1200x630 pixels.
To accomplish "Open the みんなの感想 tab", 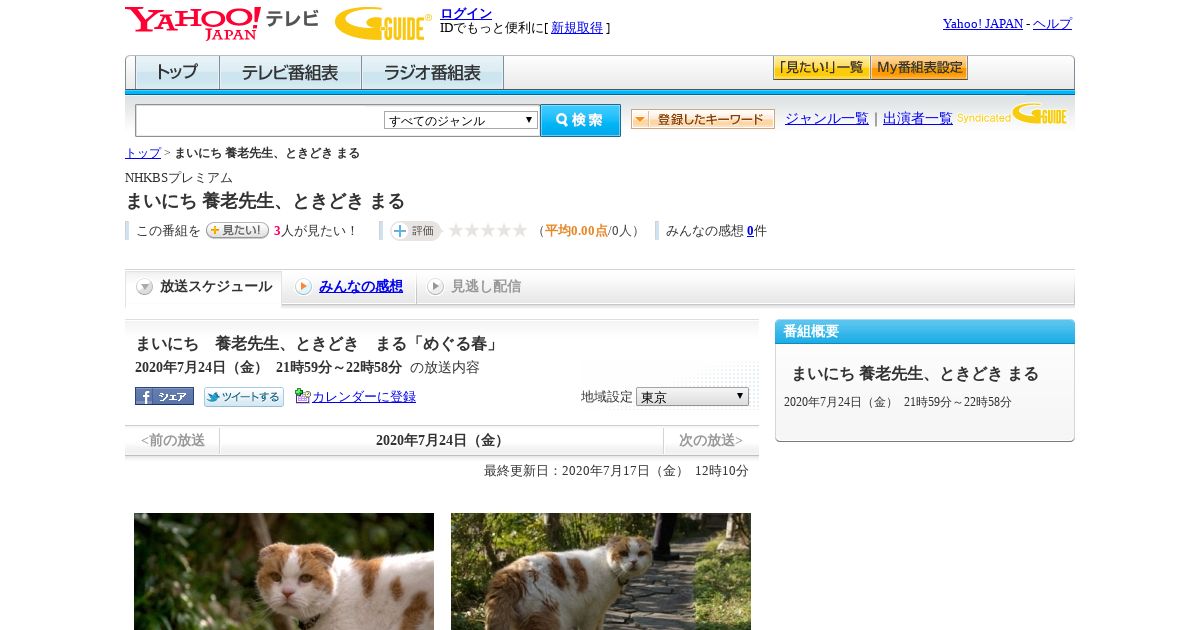I will pyautogui.click(x=361, y=286).
